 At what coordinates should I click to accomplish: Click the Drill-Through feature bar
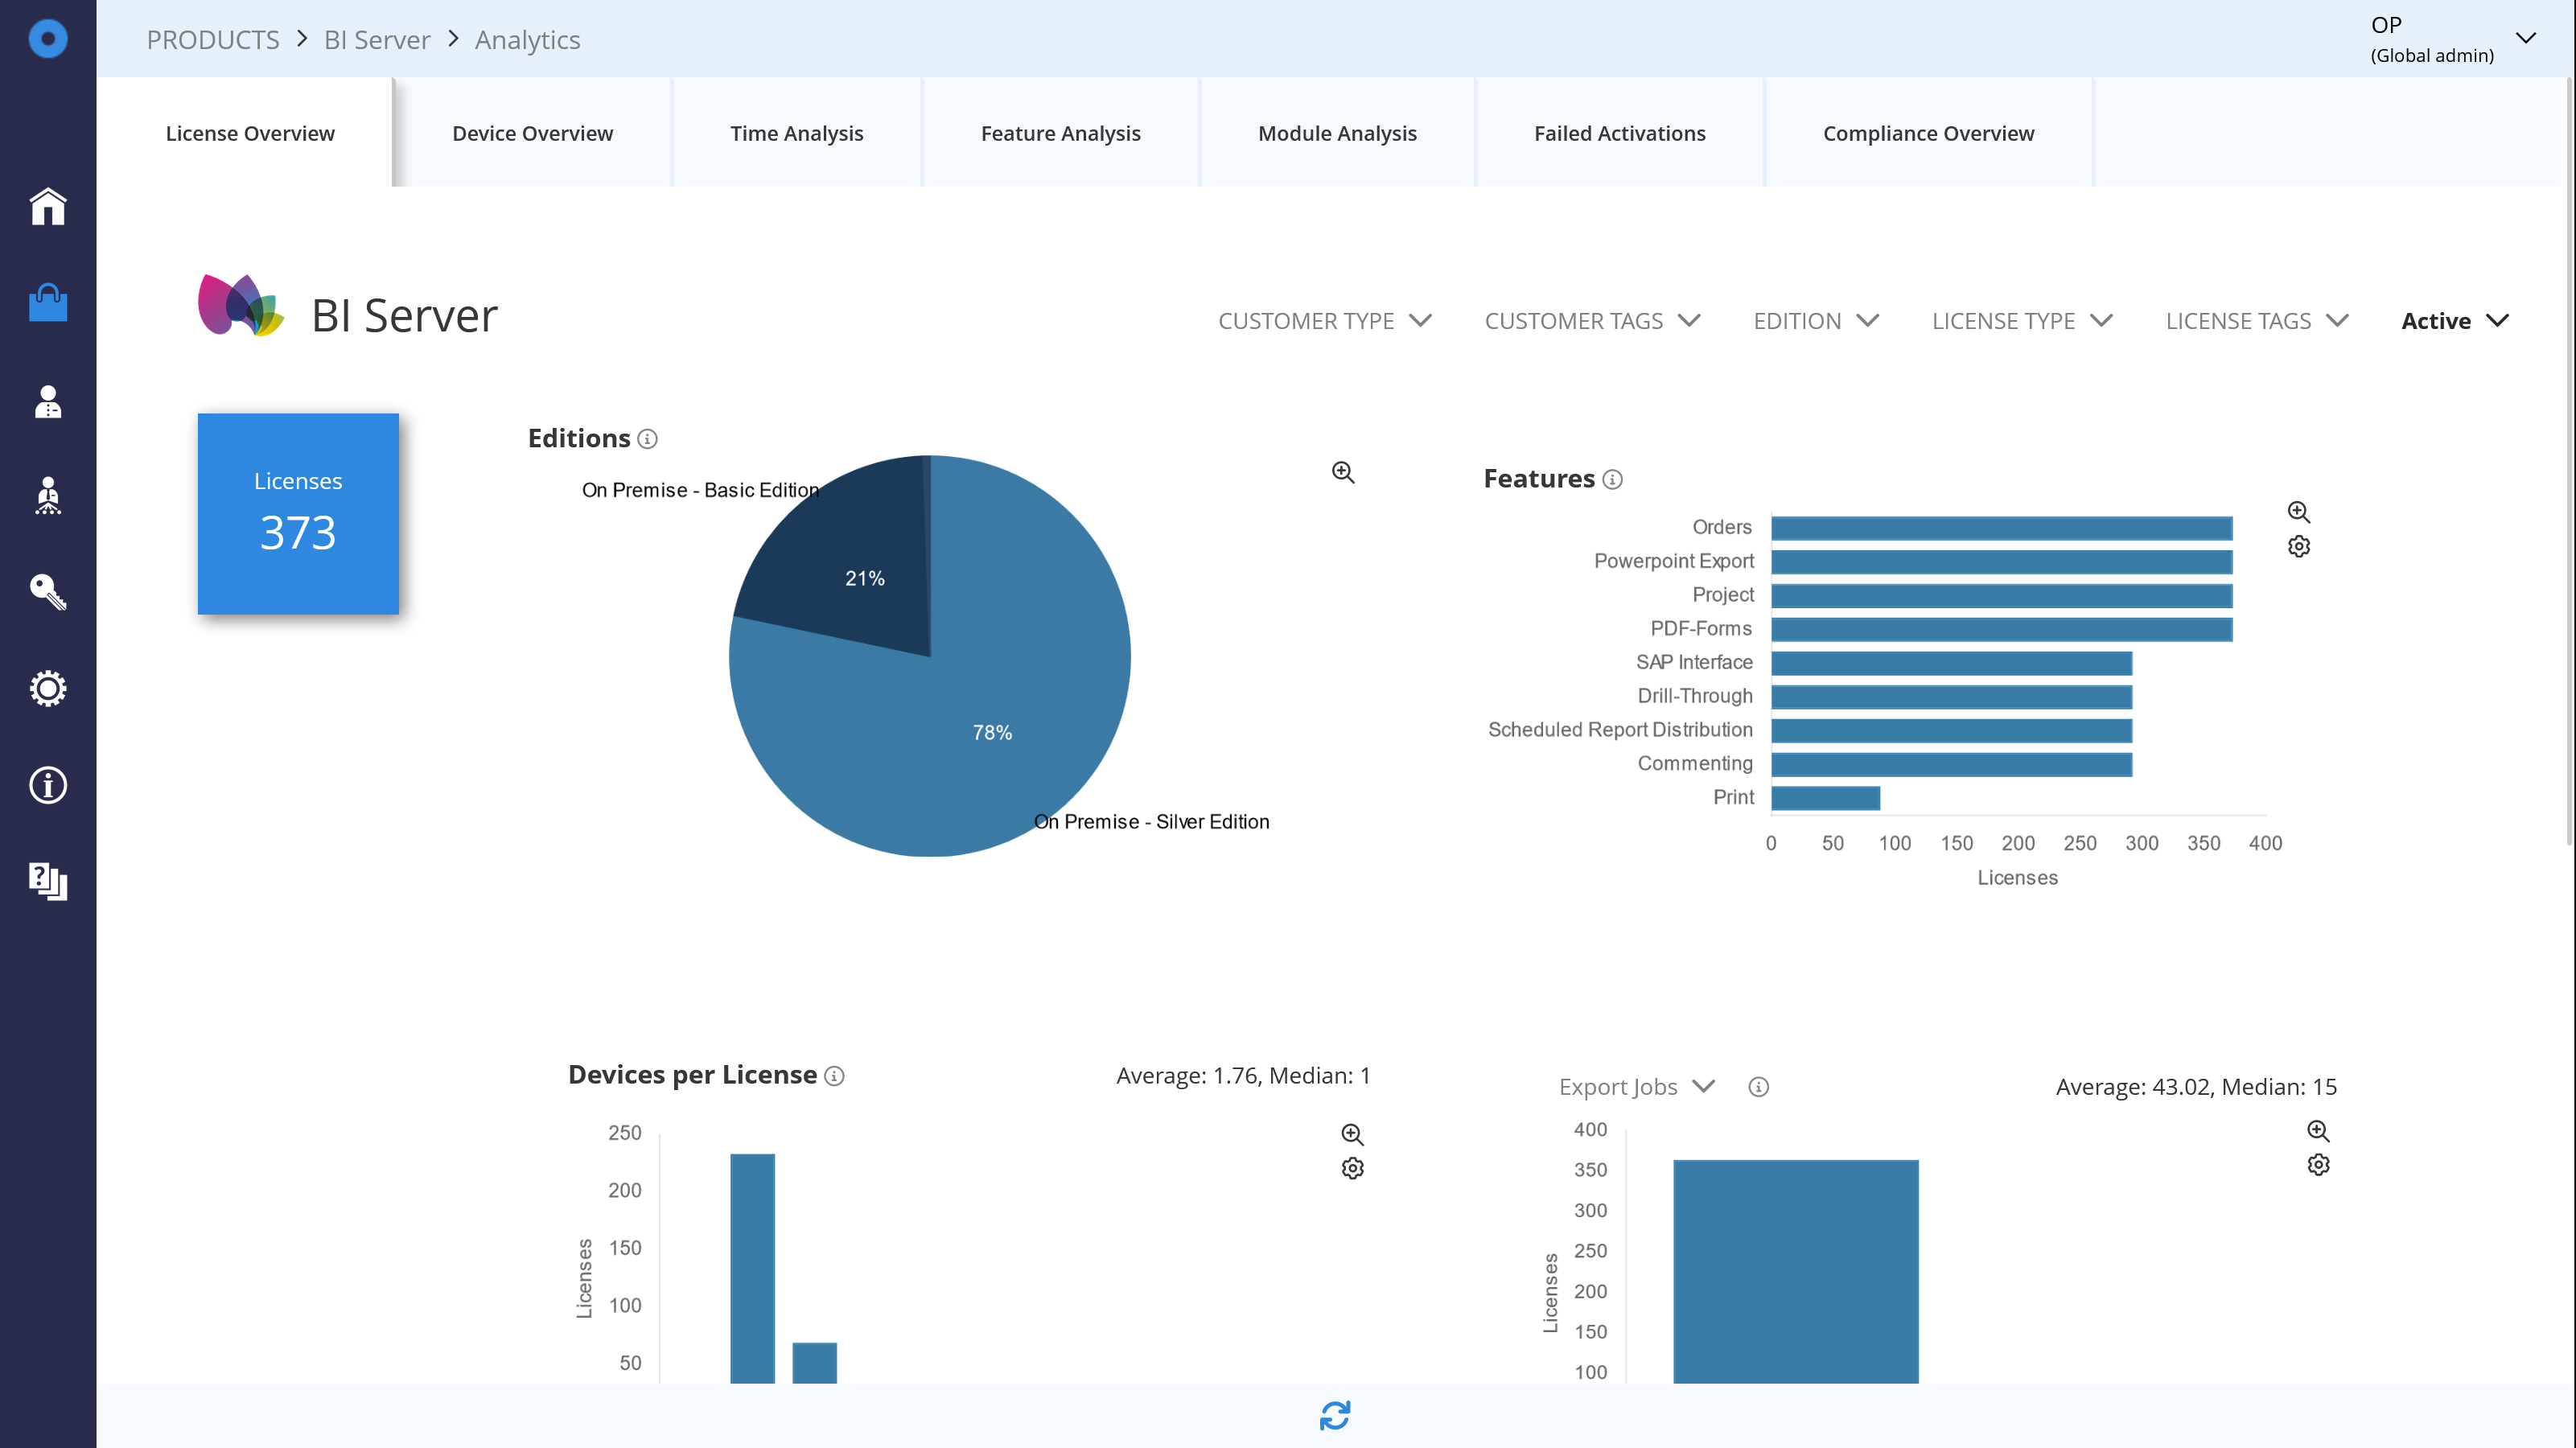coord(1951,697)
